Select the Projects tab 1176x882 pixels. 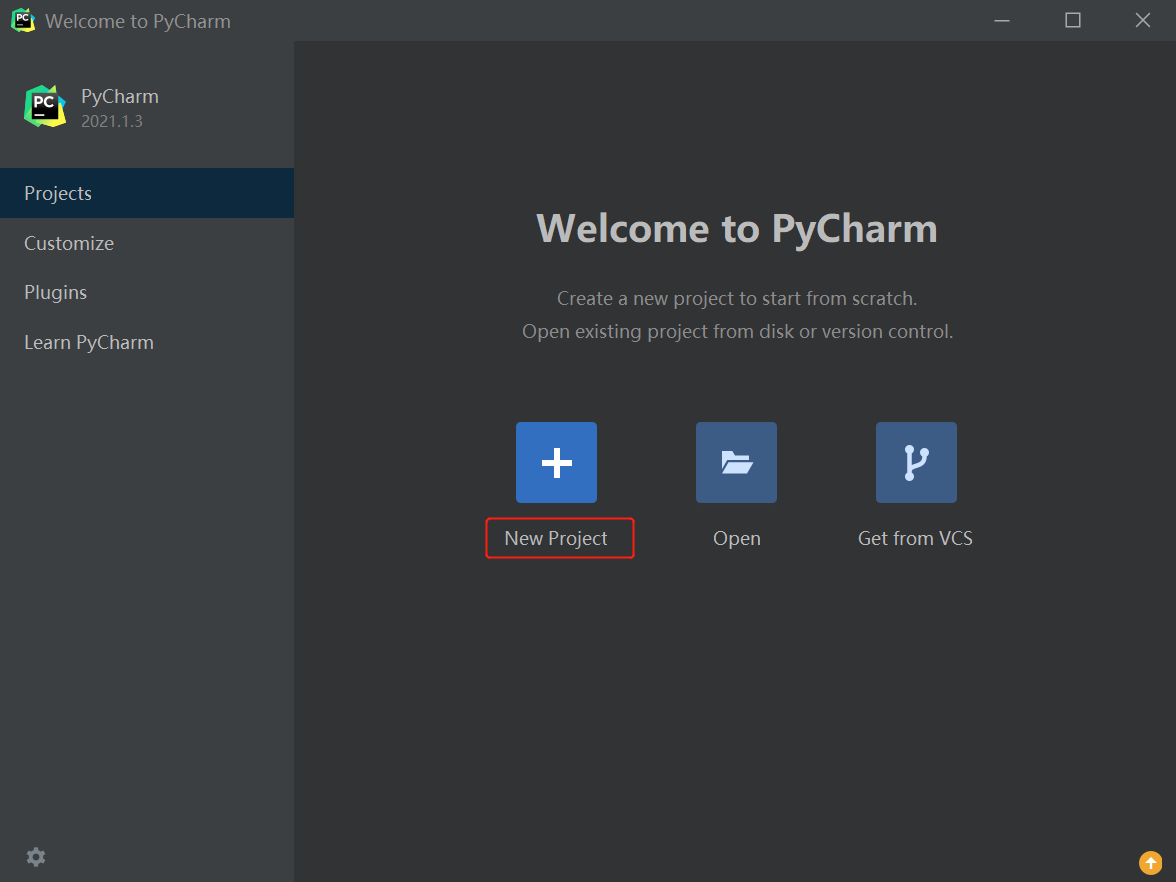147,193
